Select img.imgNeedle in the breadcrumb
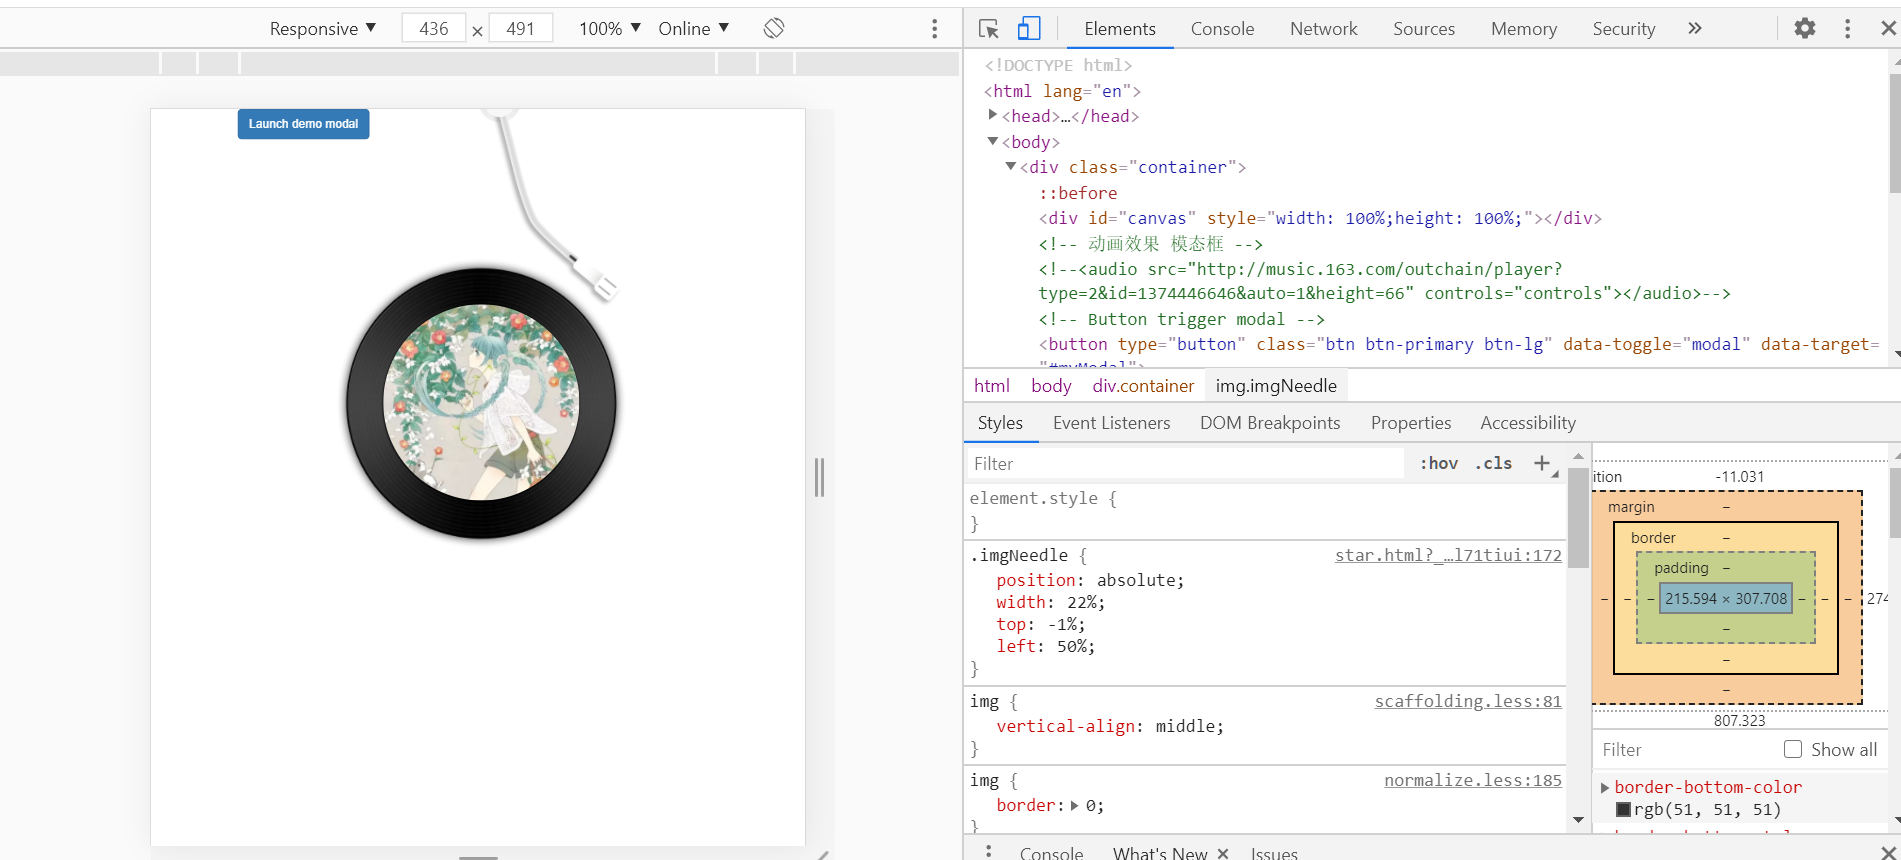 point(1276,386)
